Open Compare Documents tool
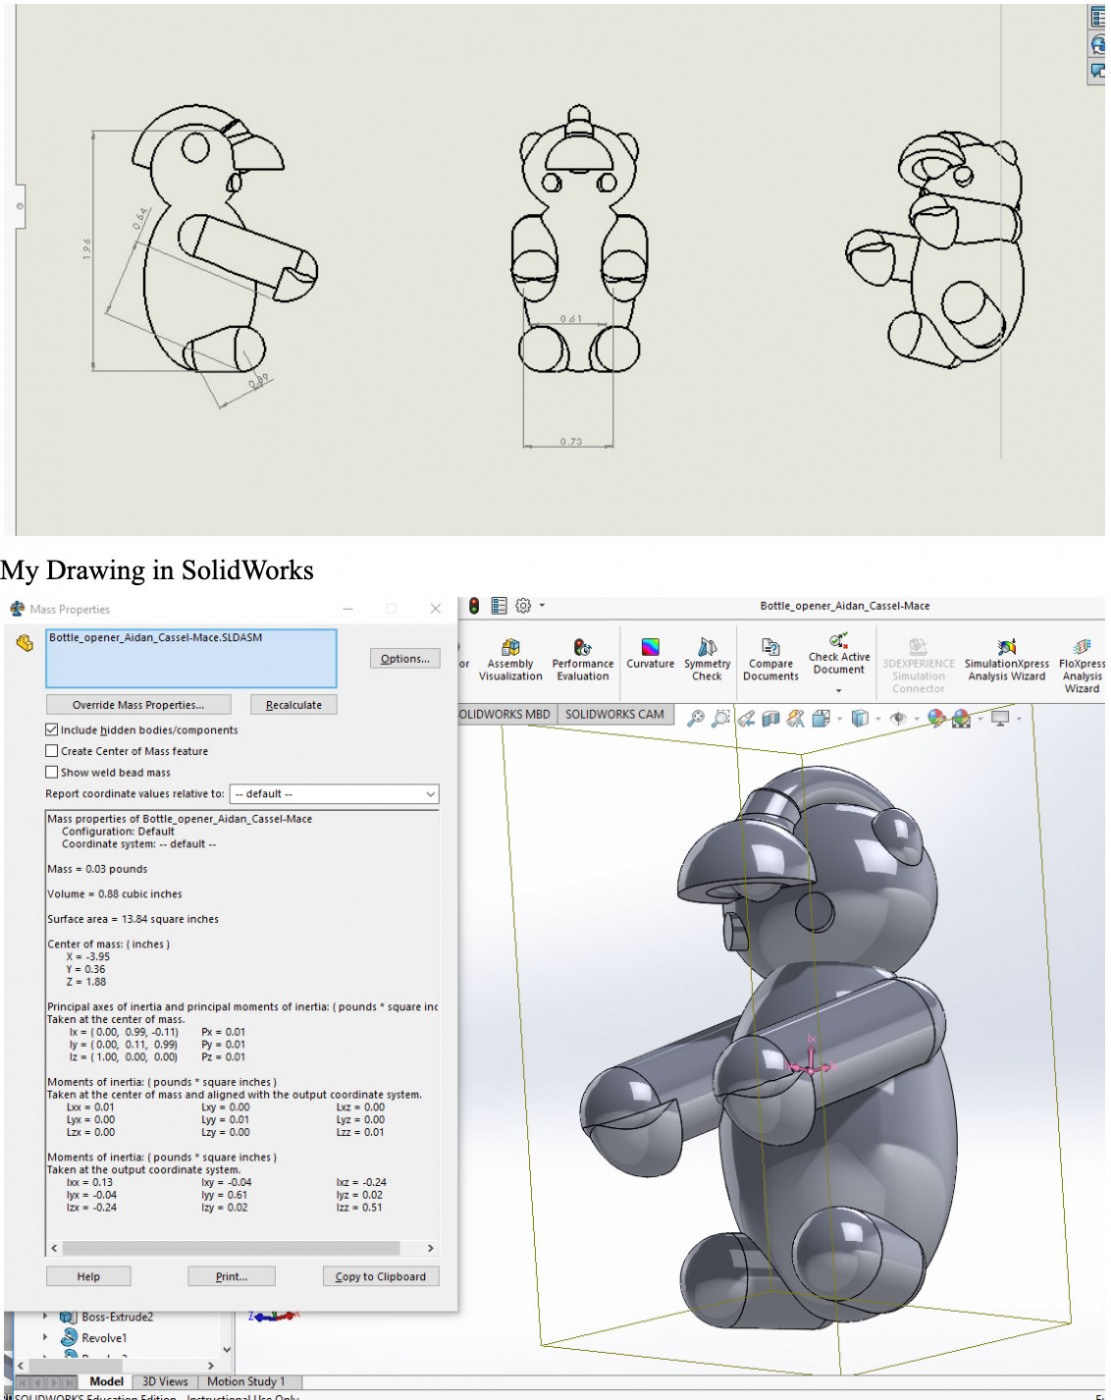 (770, 661)
